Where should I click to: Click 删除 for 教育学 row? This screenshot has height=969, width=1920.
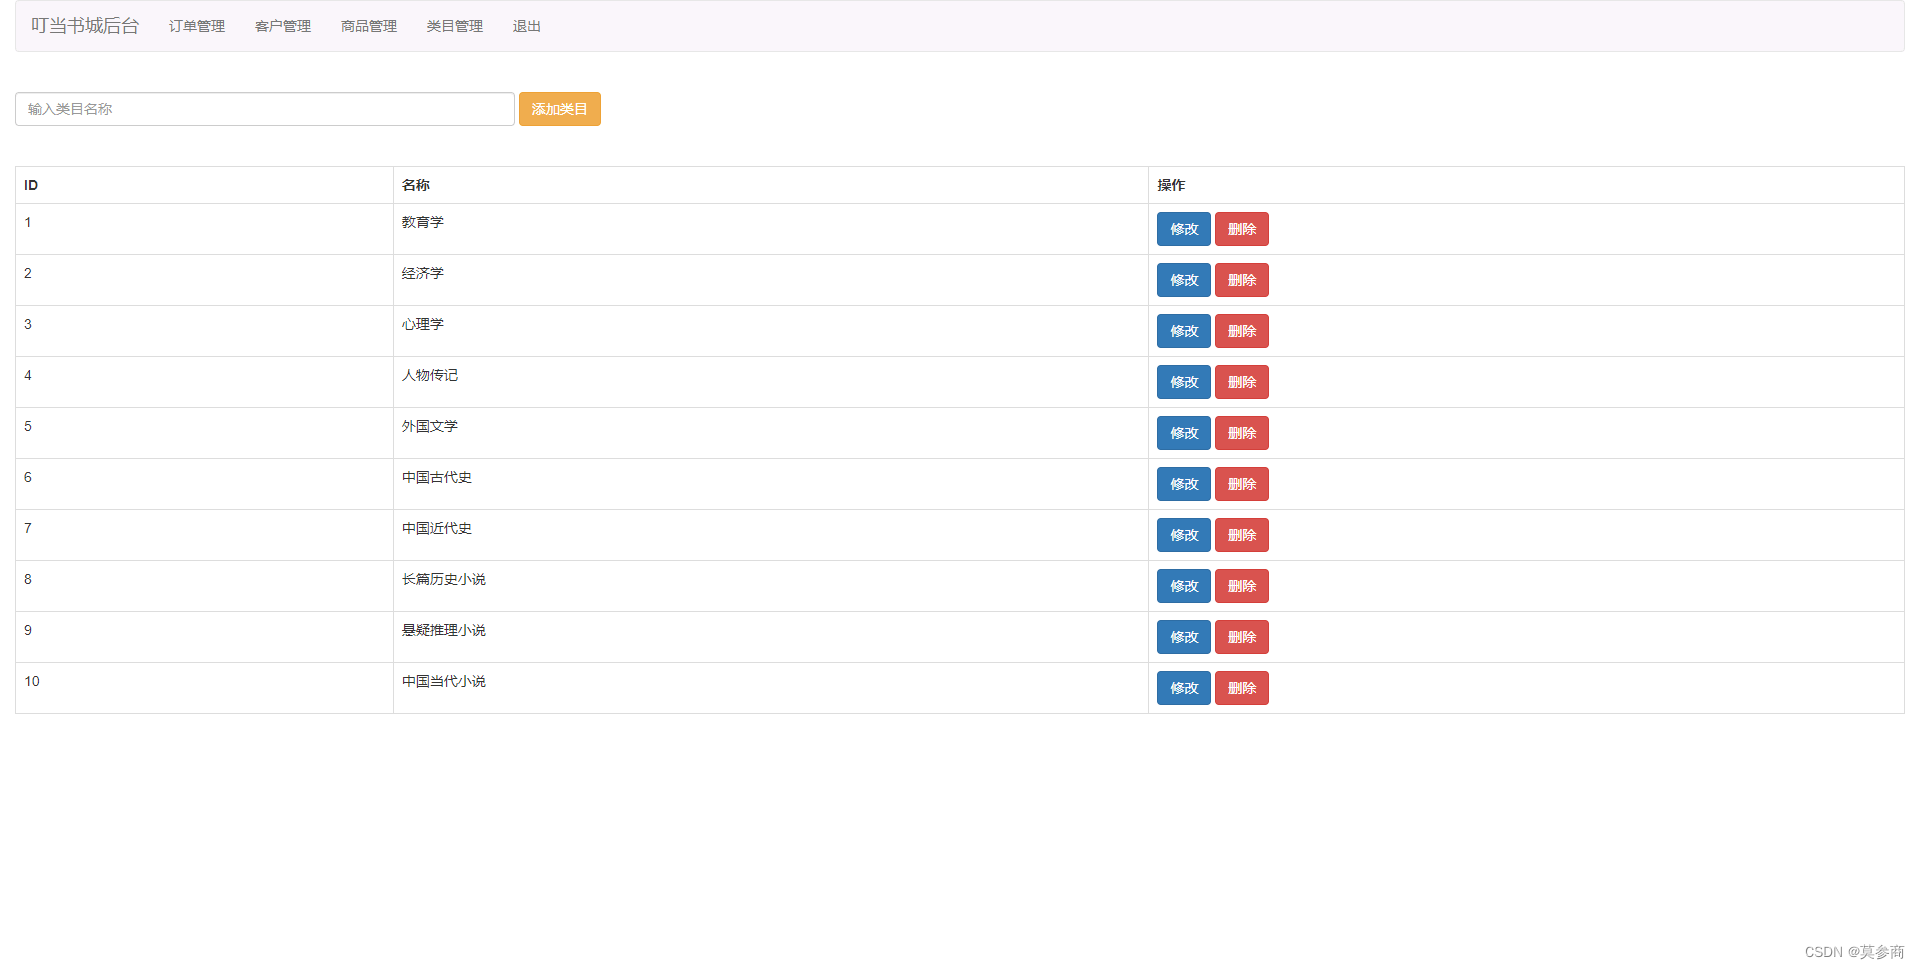1242,229
